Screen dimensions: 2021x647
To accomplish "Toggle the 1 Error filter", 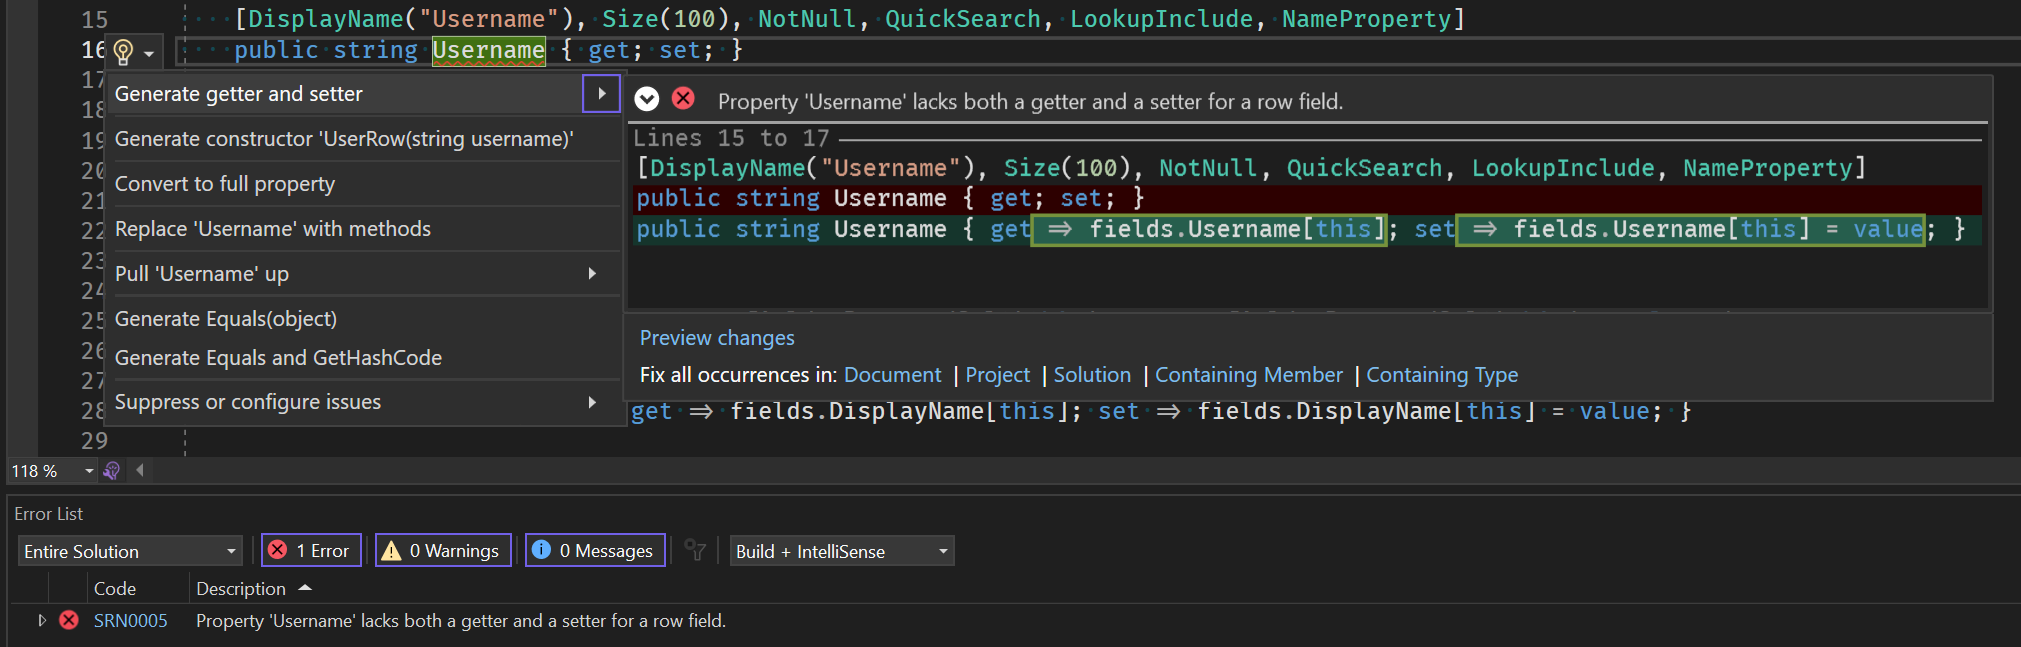I will pyautogui.click(x=311, y=550).
